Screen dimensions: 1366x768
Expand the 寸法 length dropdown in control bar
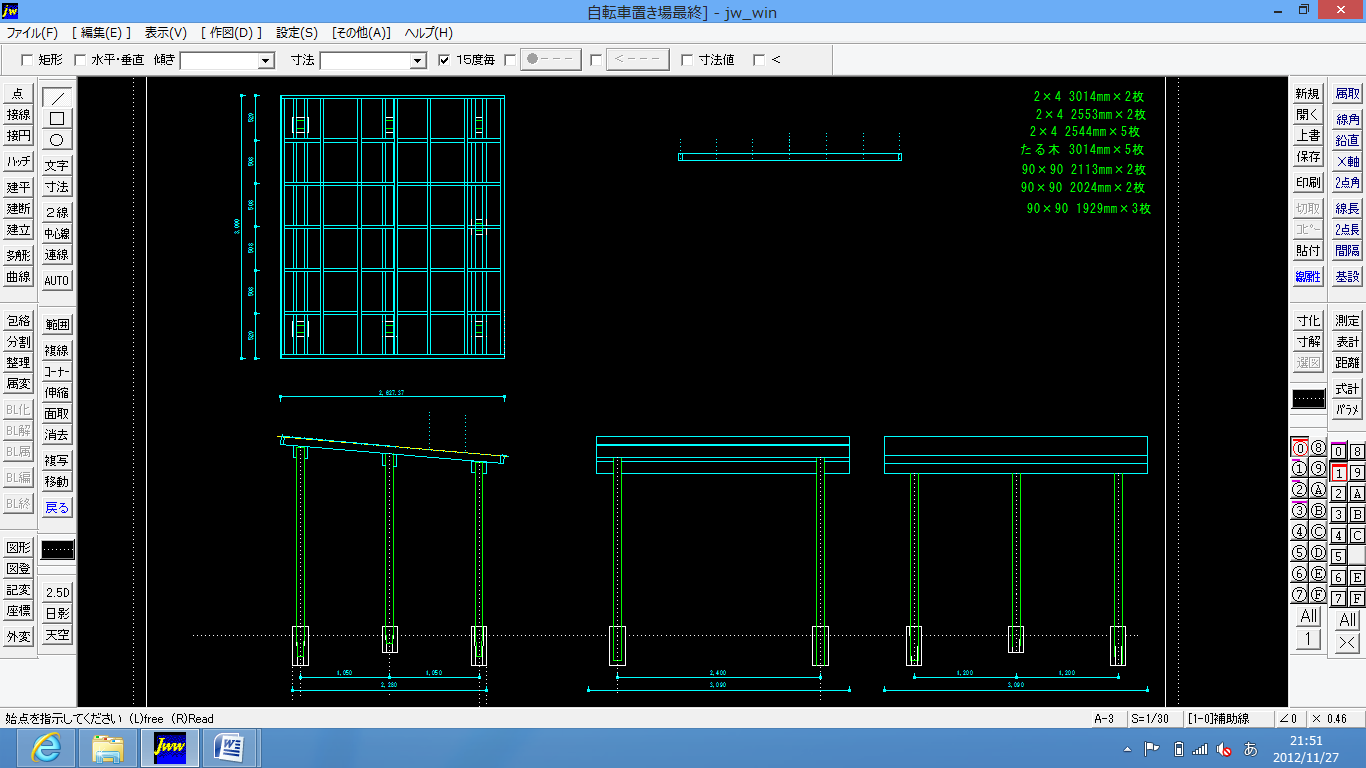click(418, 61)
